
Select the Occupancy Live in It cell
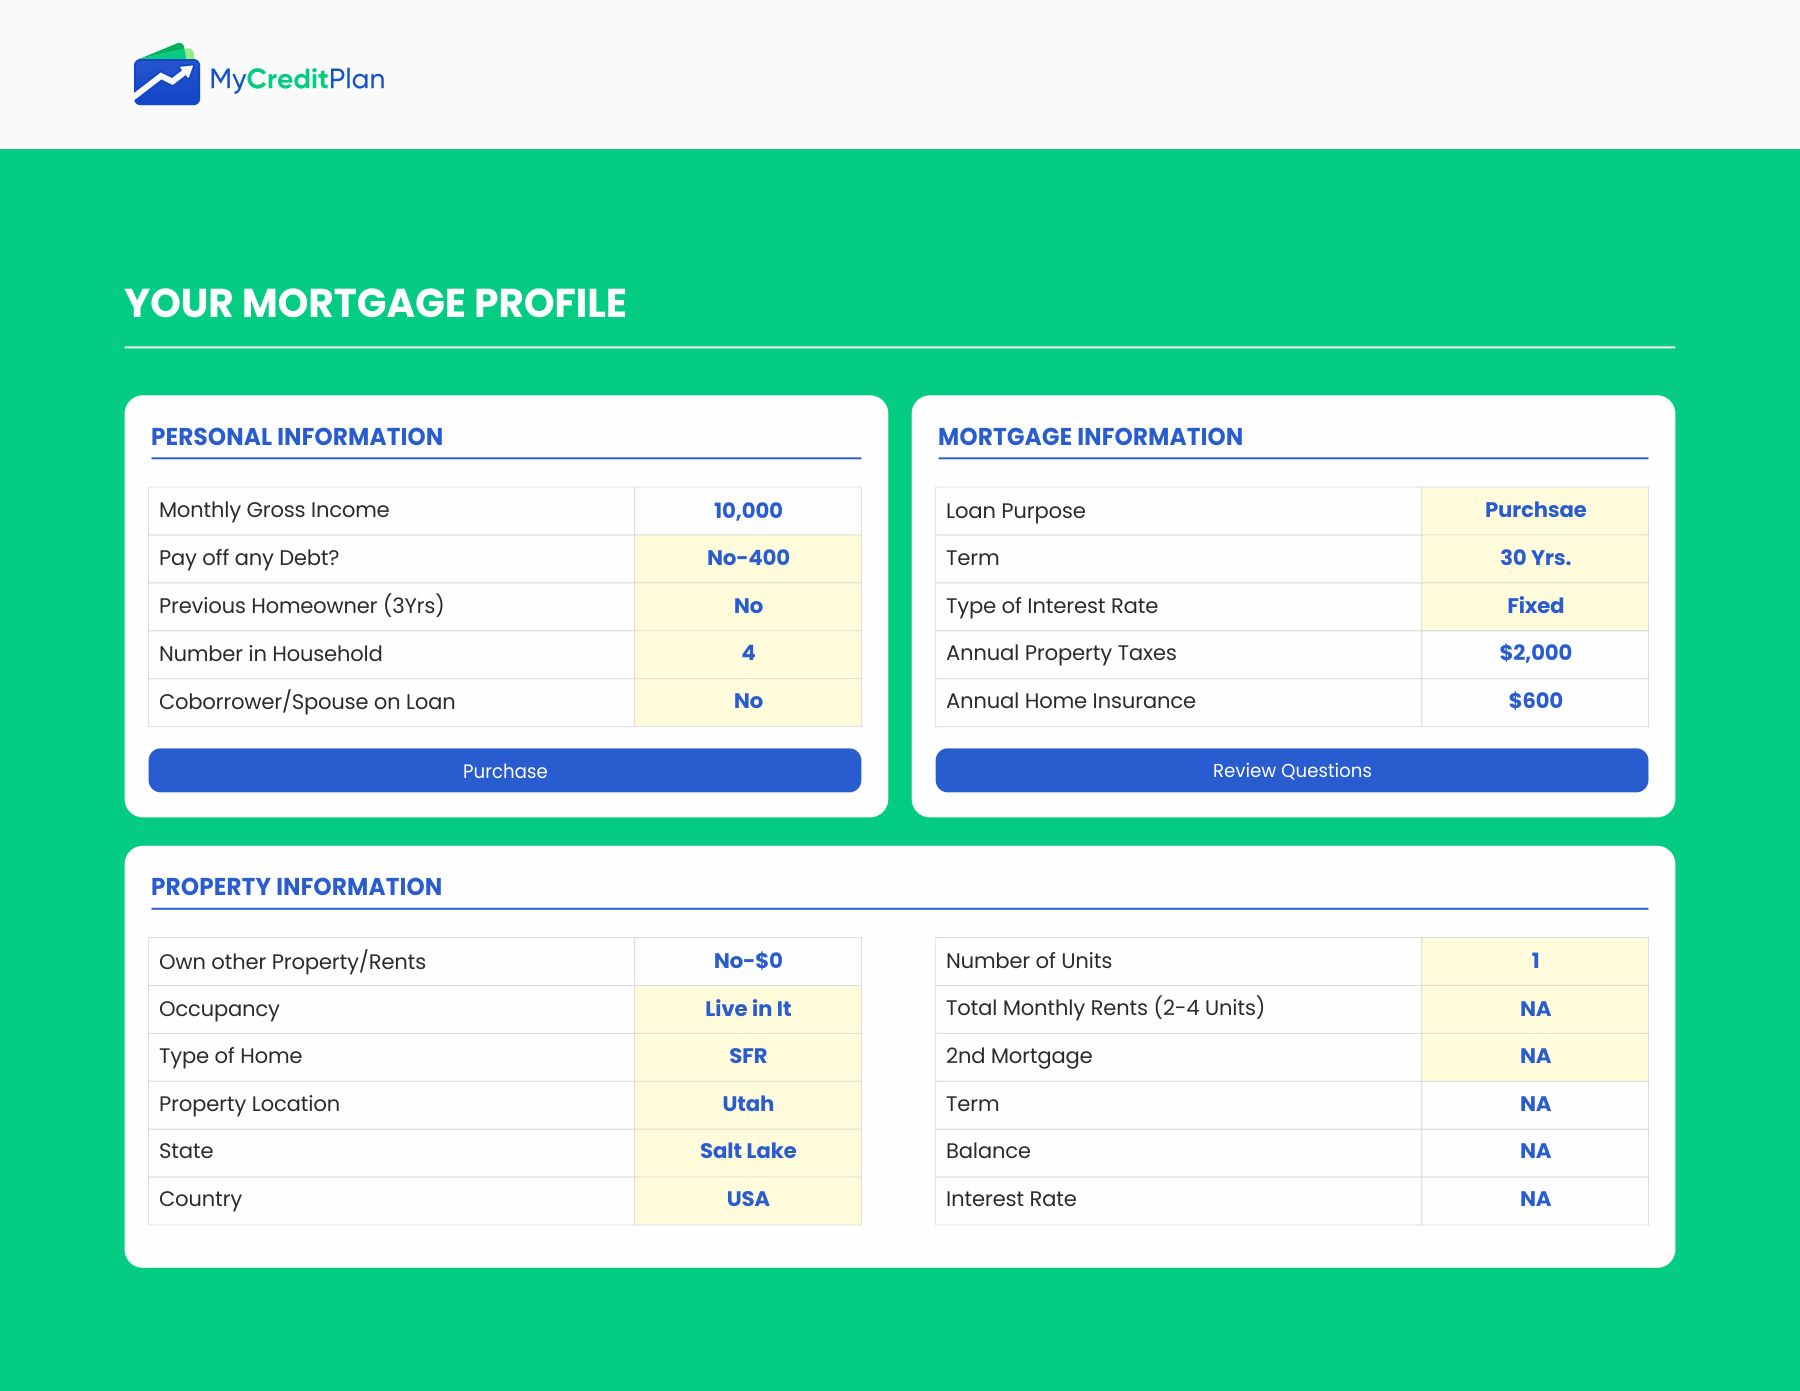pyautogui.click(x=747, y=1009)
